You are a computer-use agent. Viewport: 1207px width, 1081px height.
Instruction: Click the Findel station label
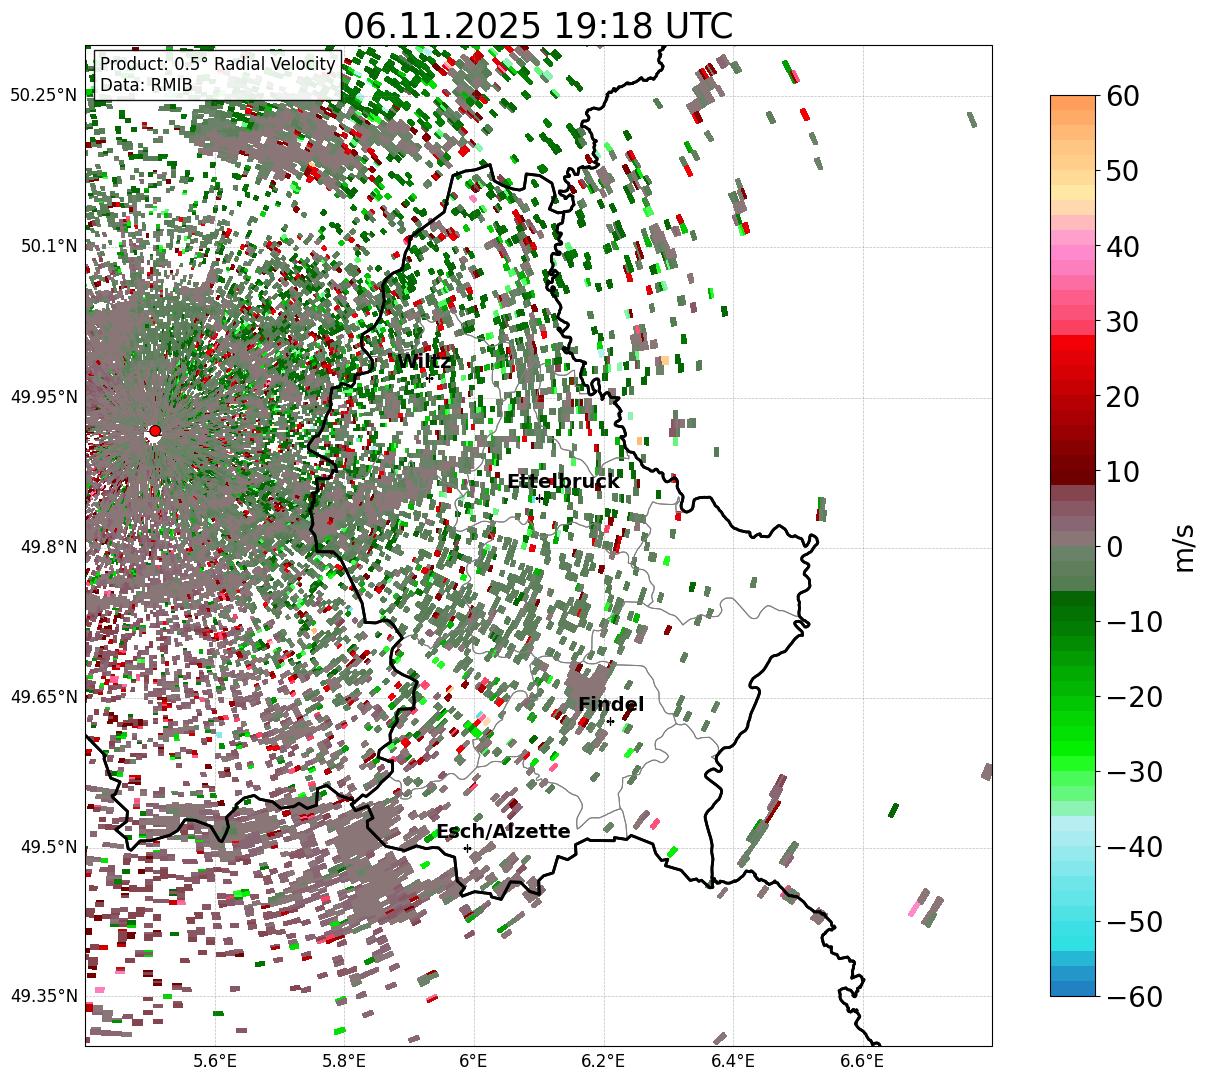[611, 705]
